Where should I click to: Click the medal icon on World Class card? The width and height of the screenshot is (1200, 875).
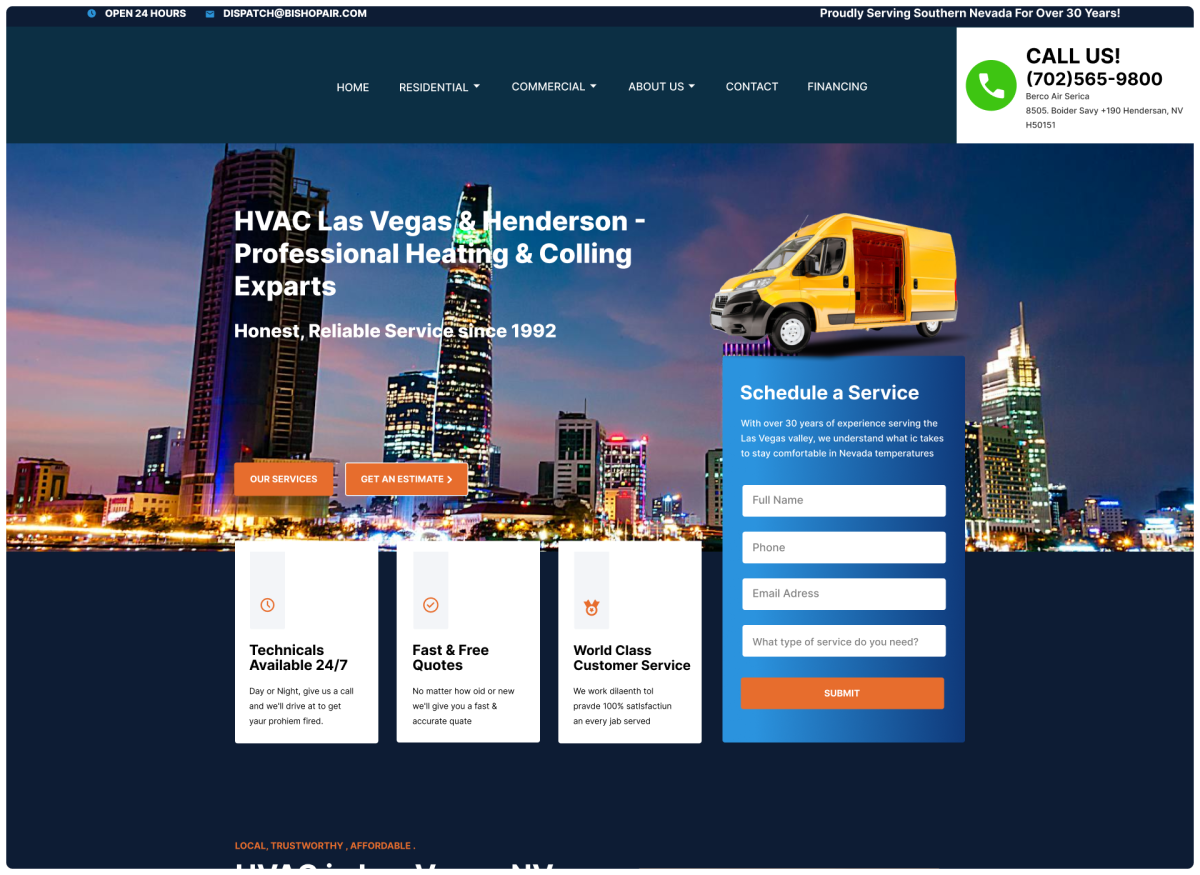click(x=591, y=607)
